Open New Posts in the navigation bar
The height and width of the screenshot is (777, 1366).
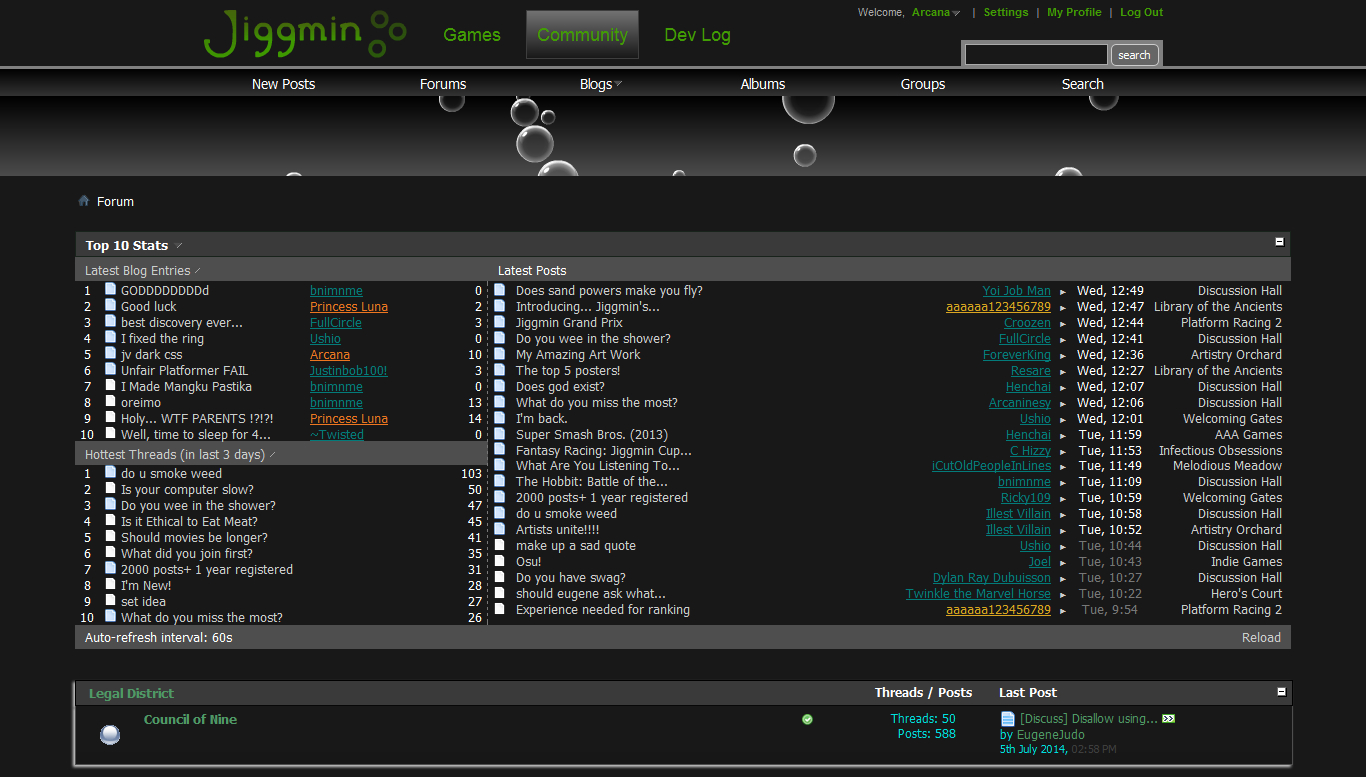point(283,84)
